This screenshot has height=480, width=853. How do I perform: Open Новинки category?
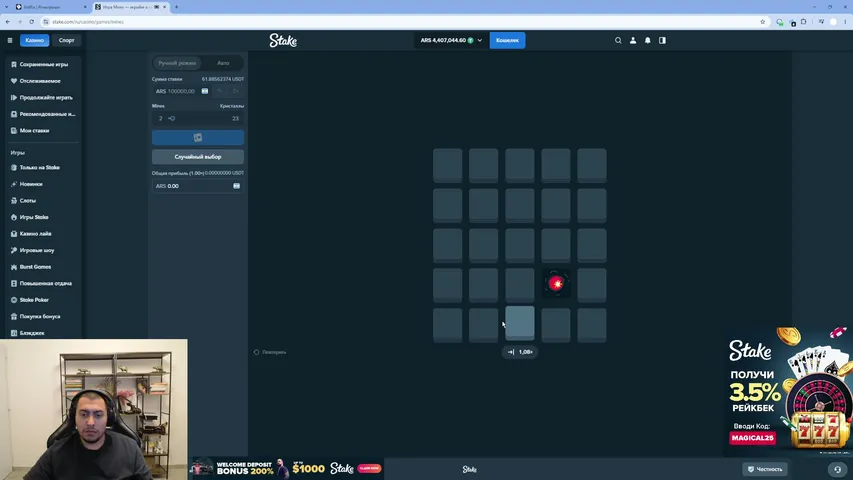point(30,184)
